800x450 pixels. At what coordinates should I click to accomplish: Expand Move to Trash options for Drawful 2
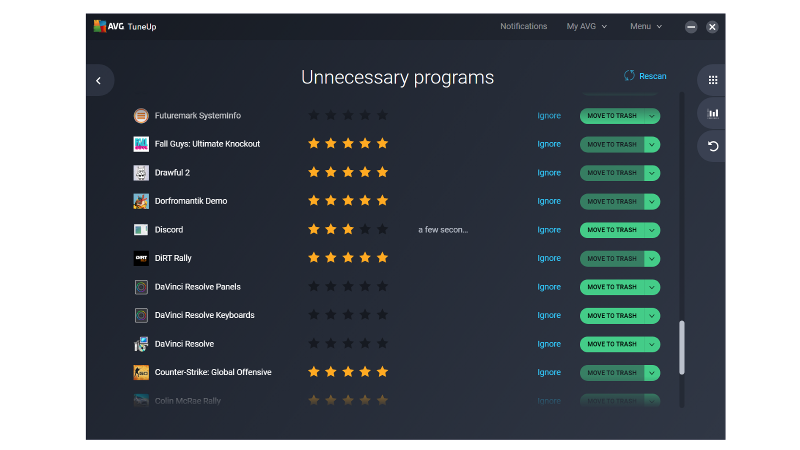tap(652, 173)
